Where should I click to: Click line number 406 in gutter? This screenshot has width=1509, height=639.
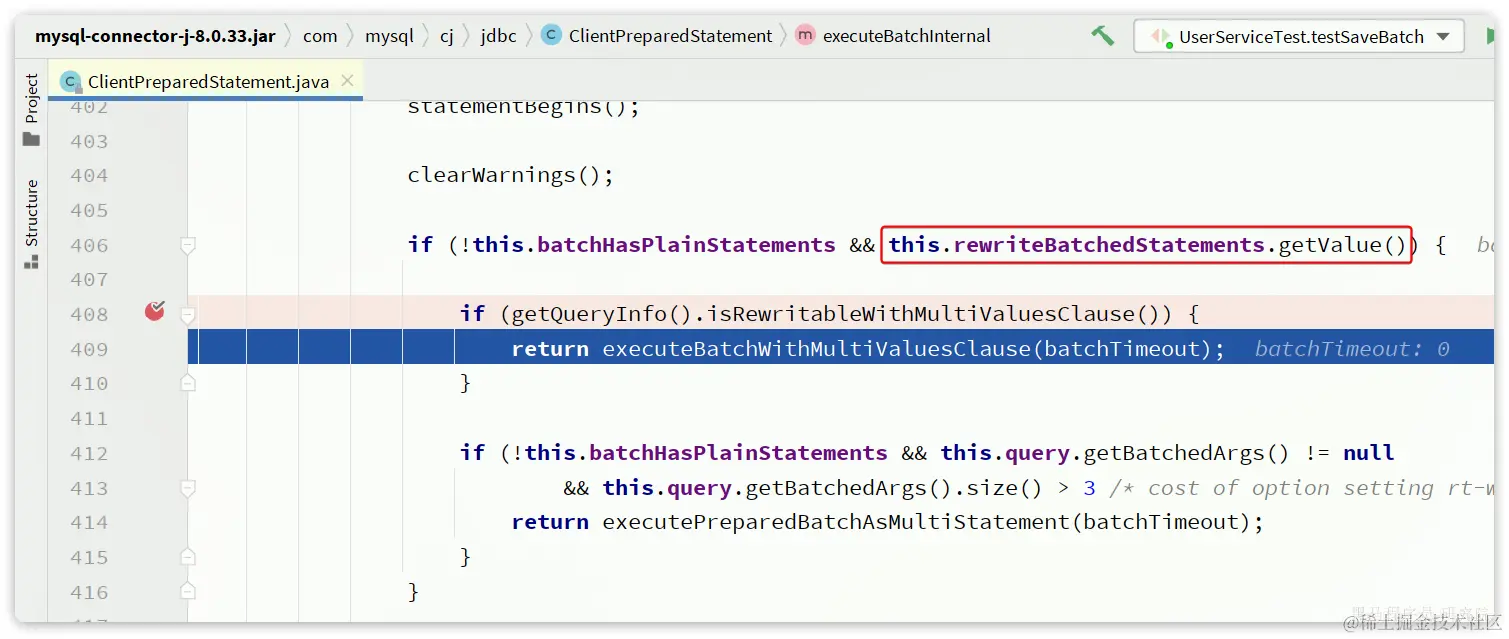click(x=89, y=245)
